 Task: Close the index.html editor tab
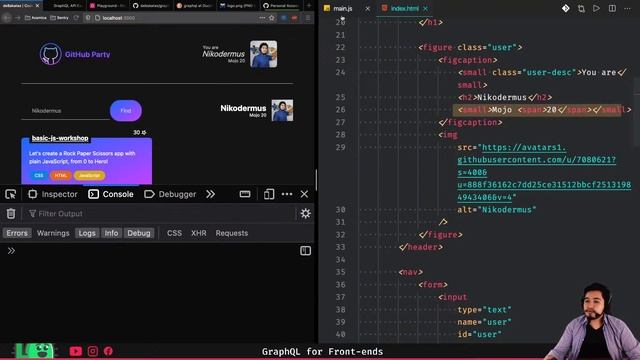click(426, 8)
